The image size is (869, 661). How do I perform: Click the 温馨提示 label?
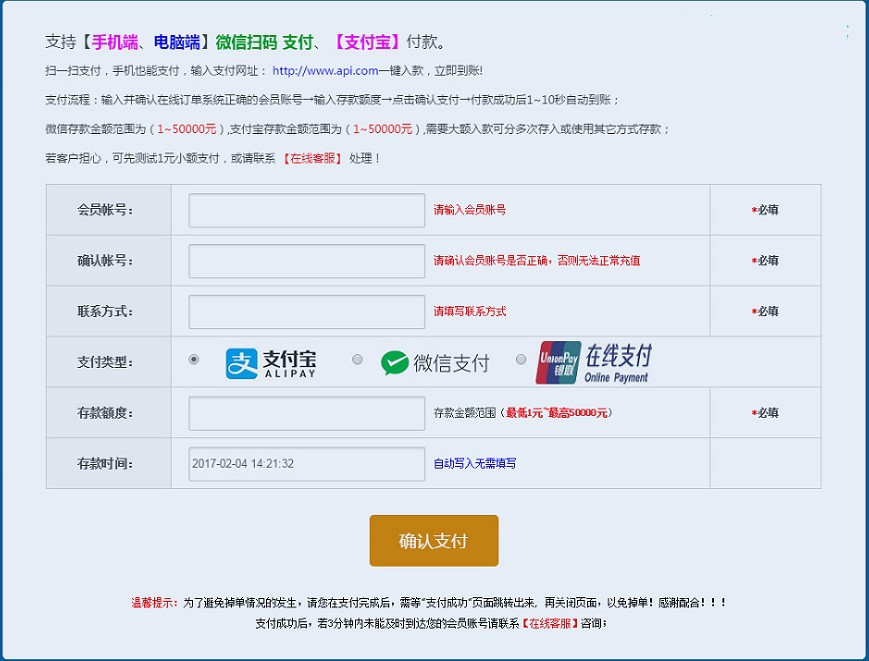(x=154, y=602)
